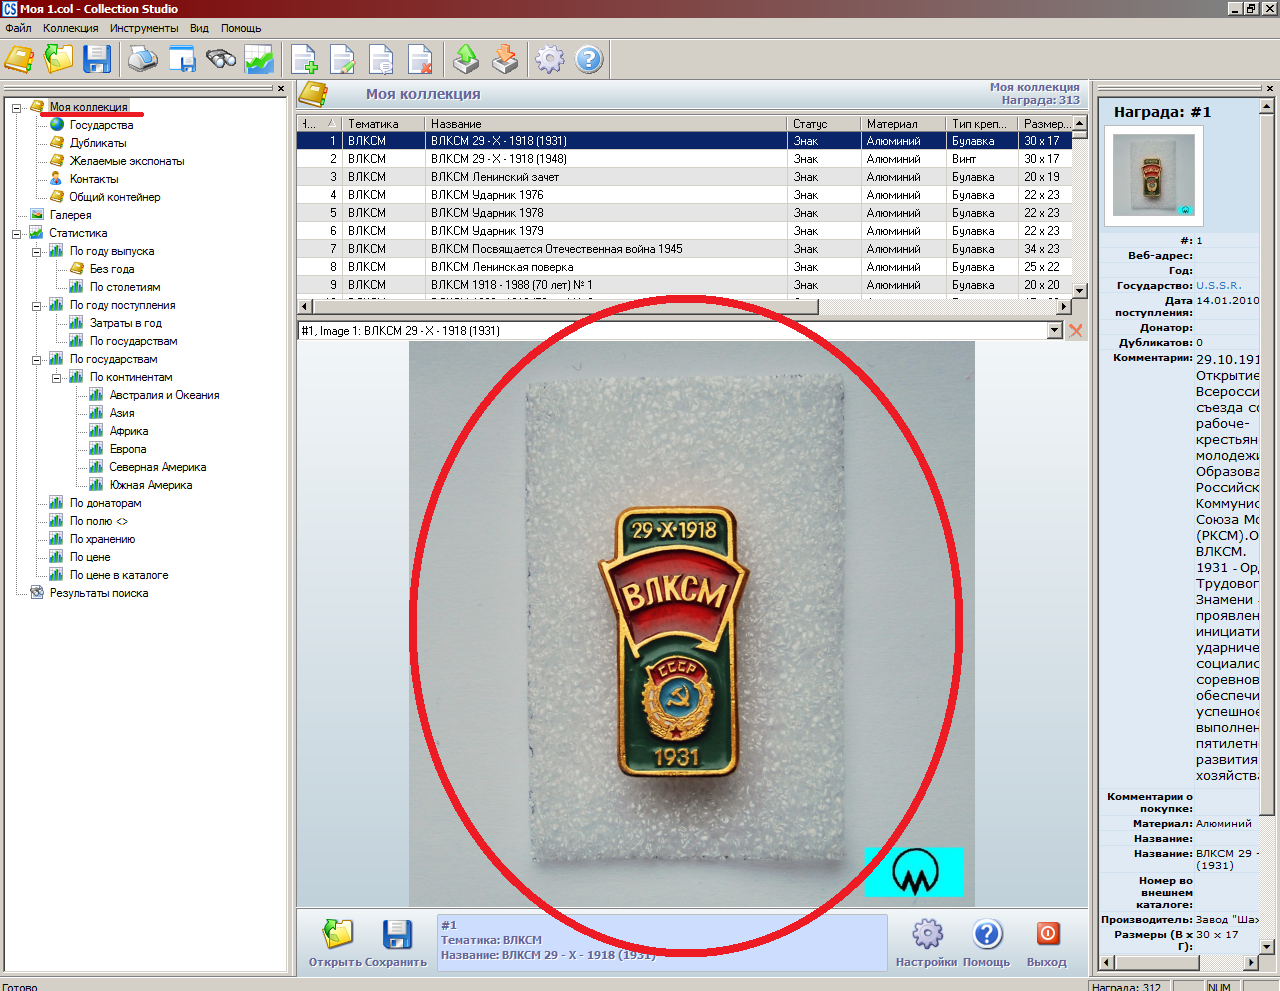
Task: Save the collection using the top toolbar floppy icon
Action: coord(97,59)
